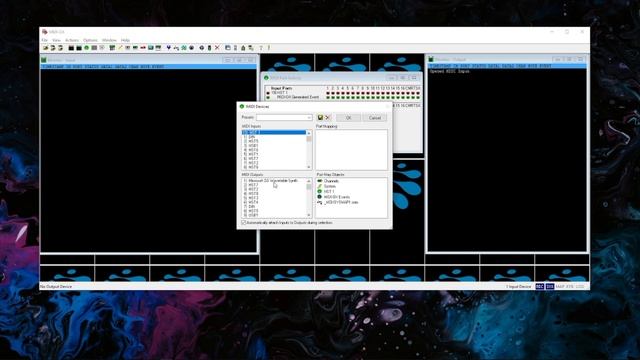Minimize the Monitor Output window

[558, 59]
